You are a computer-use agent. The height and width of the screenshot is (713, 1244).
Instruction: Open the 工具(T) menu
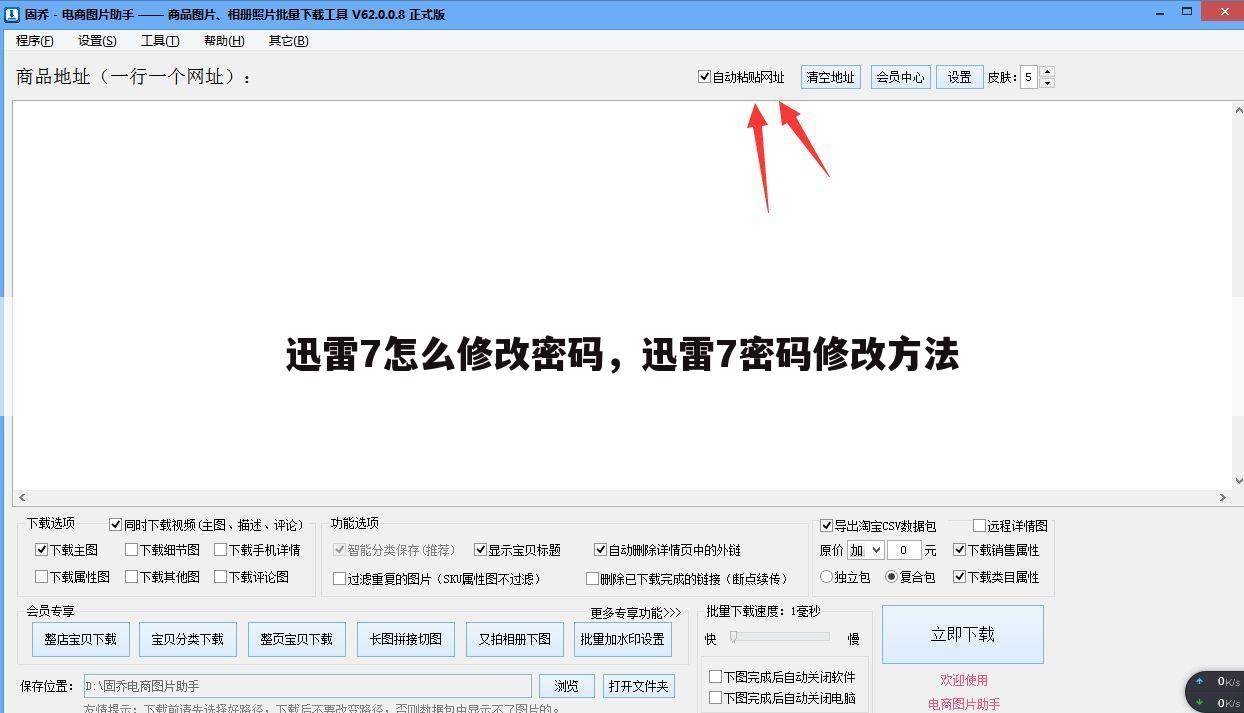[x=160, y=41]
